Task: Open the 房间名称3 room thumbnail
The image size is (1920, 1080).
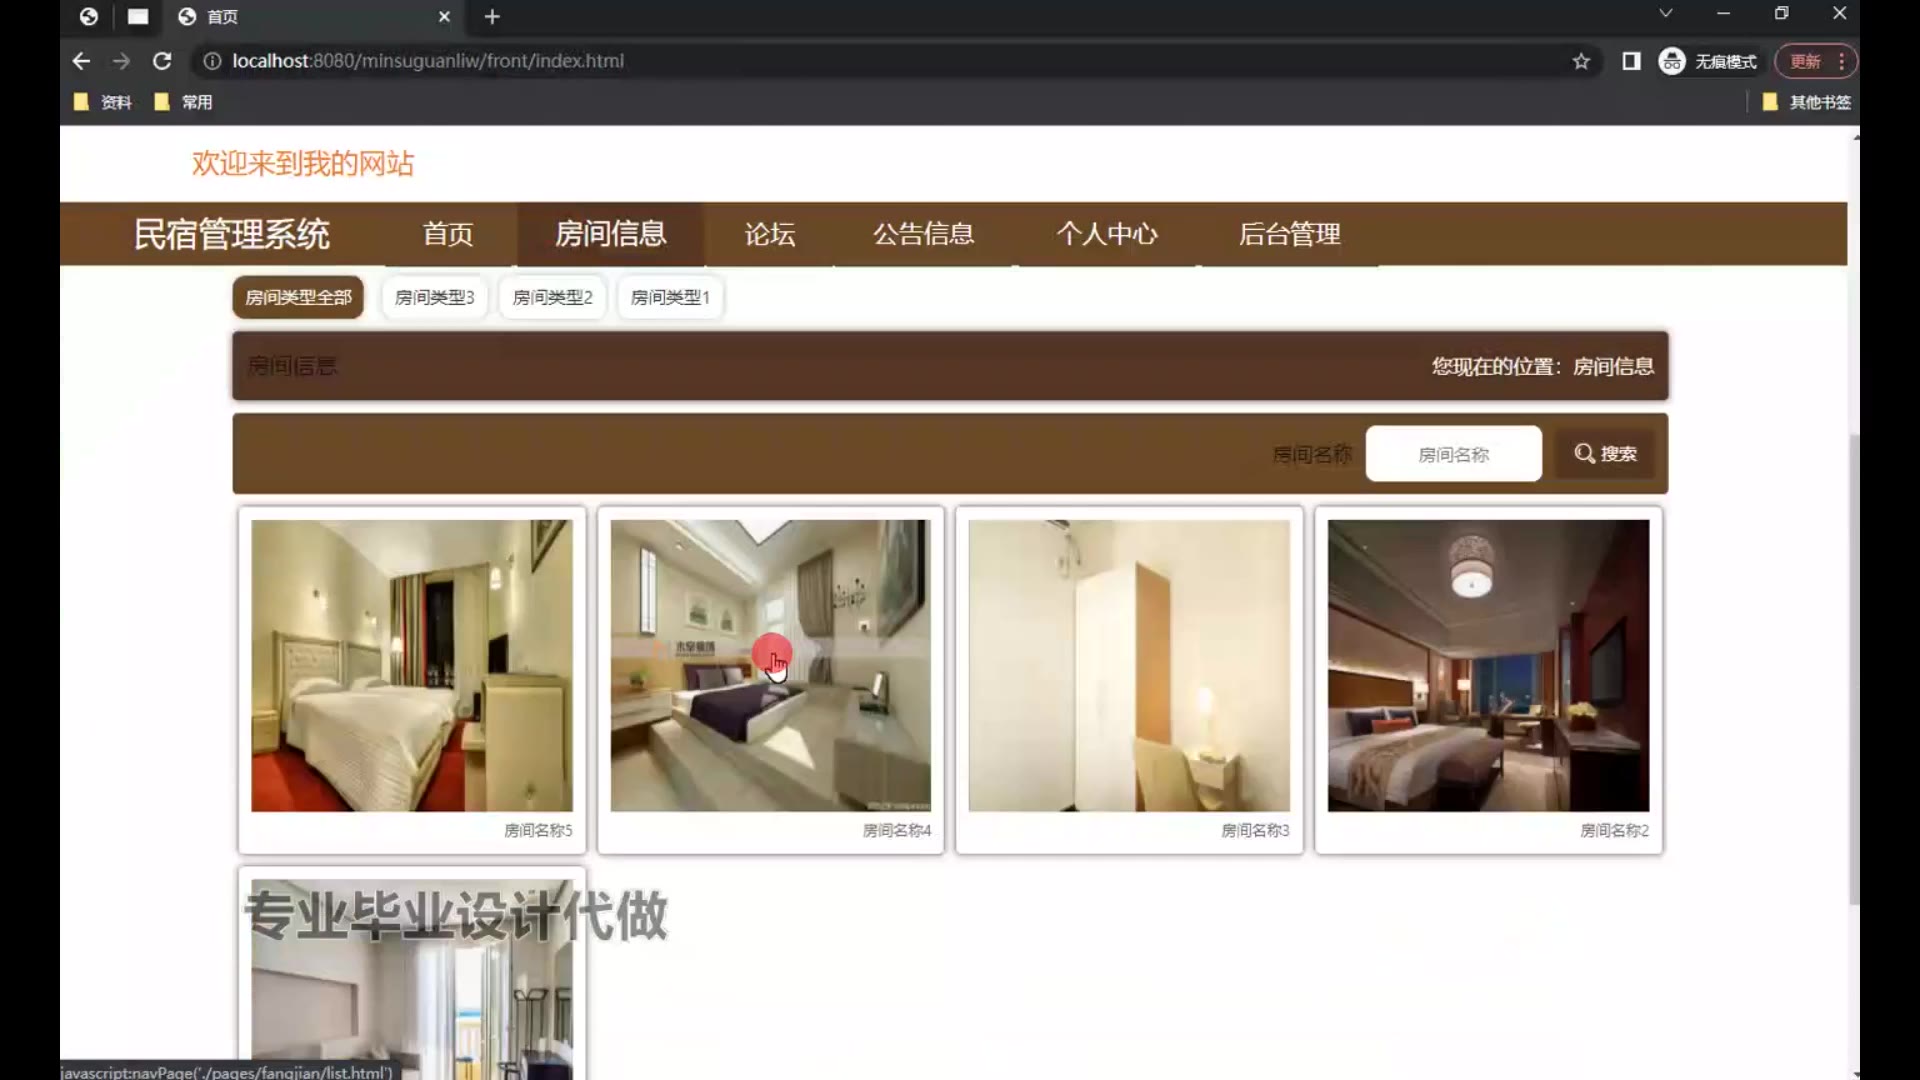Action: pyautogui.click(x=1129, y=665)
